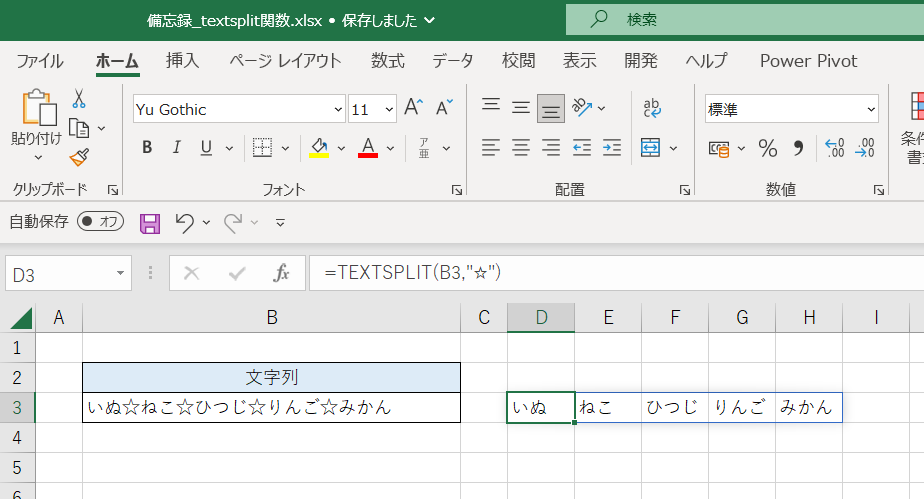This screenshot has width=924, height=499.
Task: Open the 標準 number format dropdown
Action: pyautogui.click(x=871, y=110)
